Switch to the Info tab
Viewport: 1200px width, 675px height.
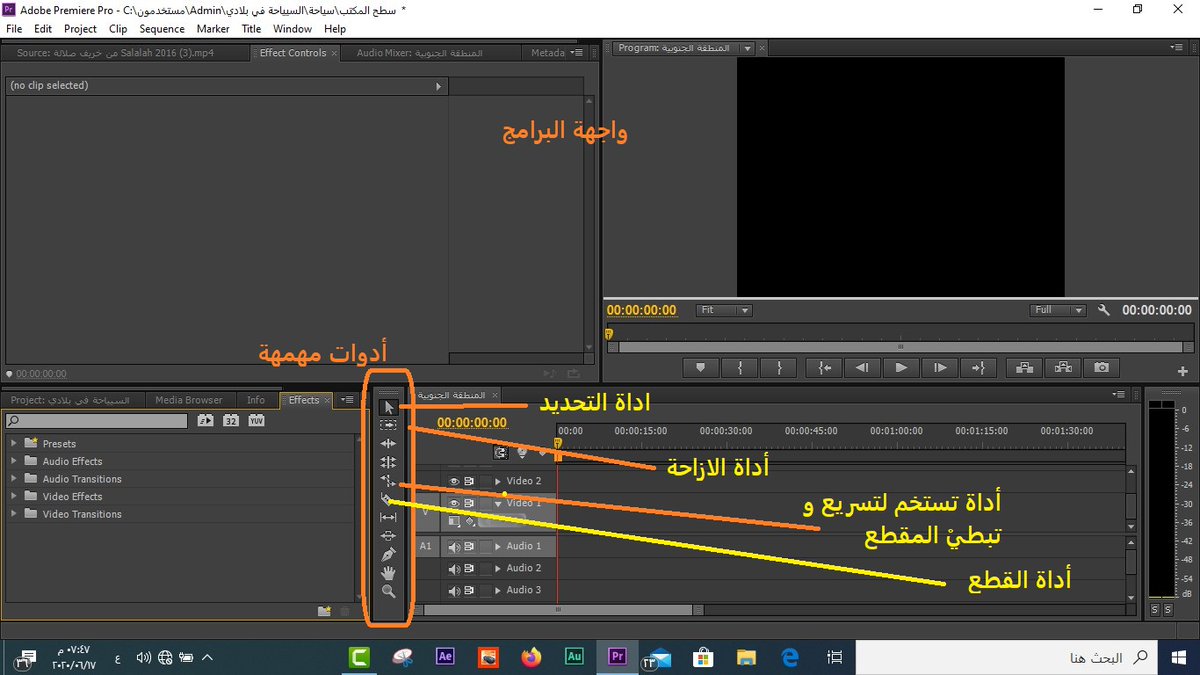click(256, 400)
